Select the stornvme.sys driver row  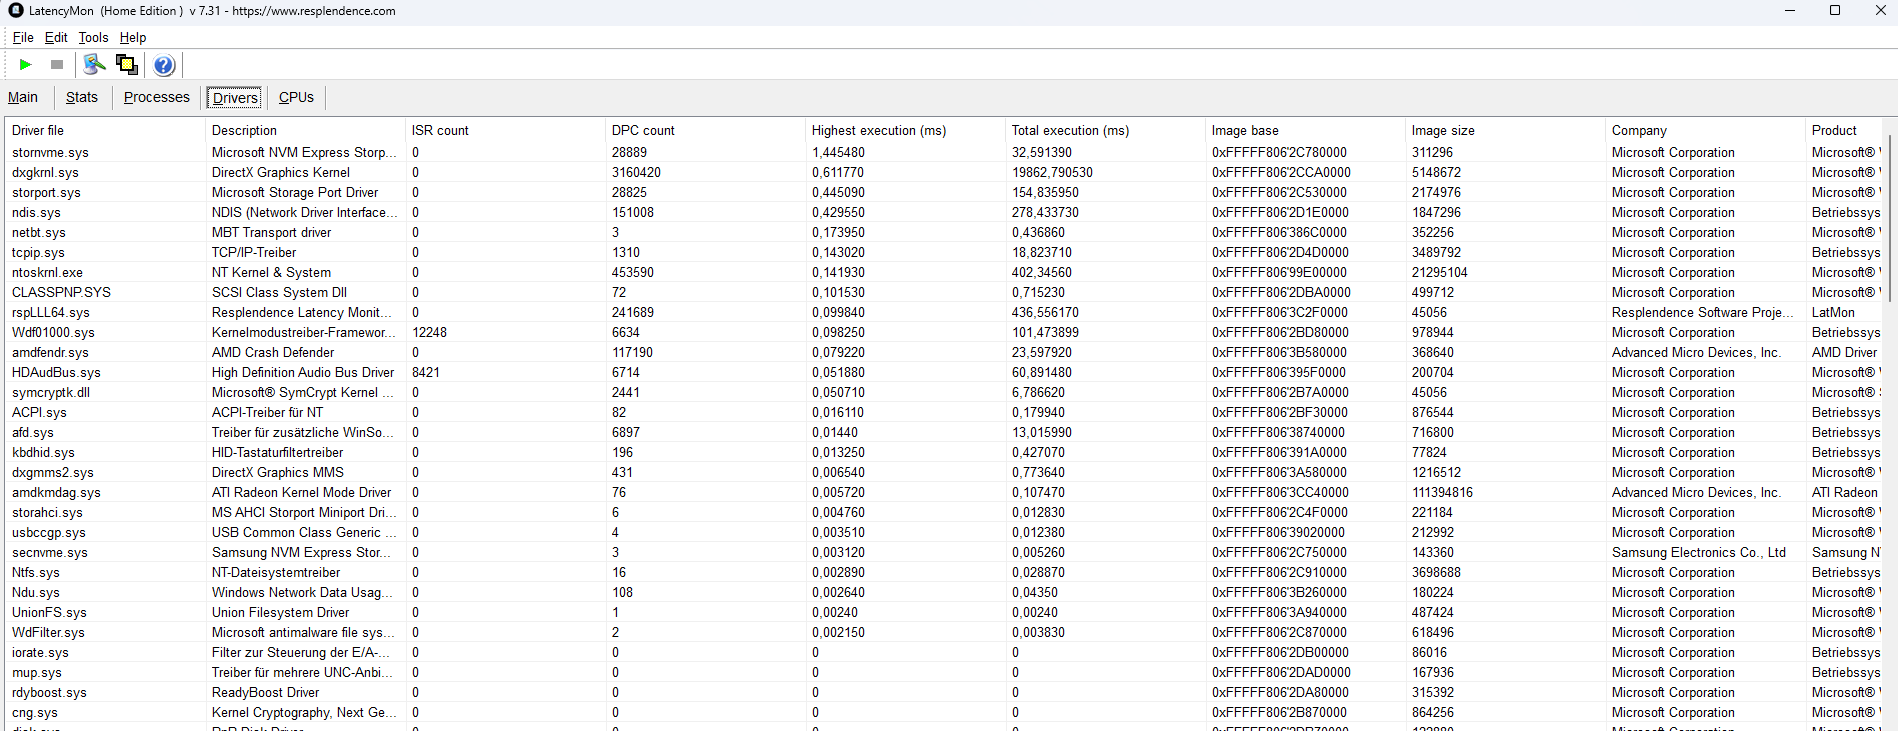[x=945, y=152]
